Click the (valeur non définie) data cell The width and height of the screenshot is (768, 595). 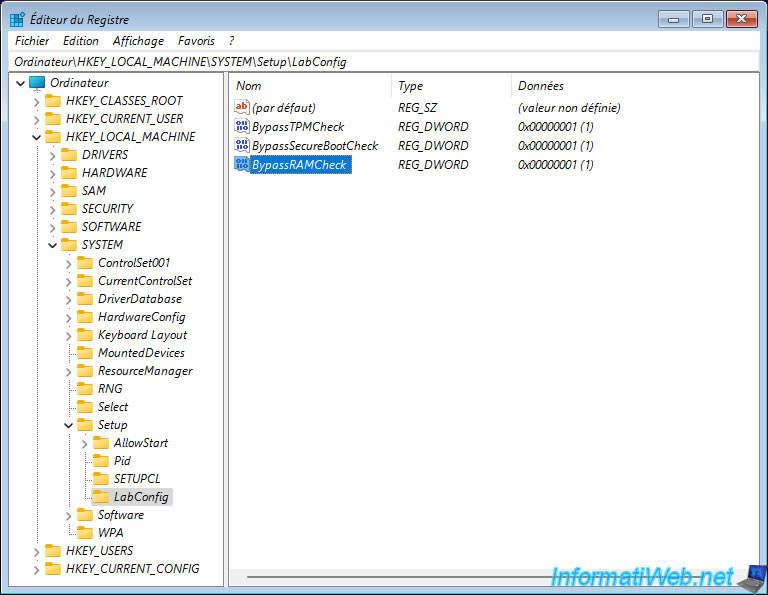(569, 108)
